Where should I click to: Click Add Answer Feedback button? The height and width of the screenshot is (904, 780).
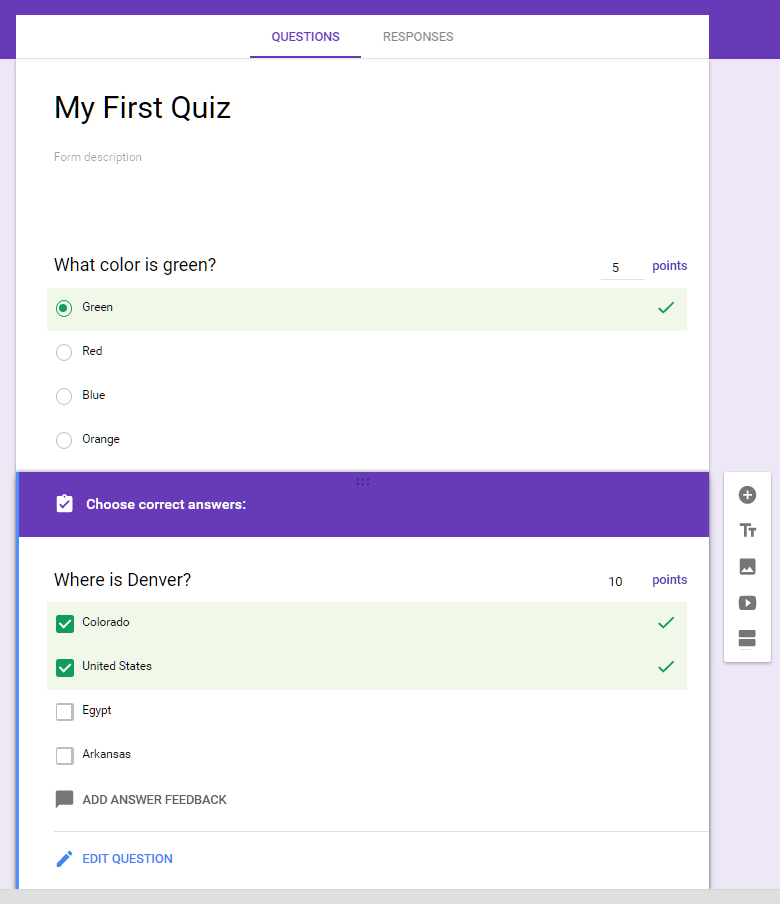[x=155, y=800]
